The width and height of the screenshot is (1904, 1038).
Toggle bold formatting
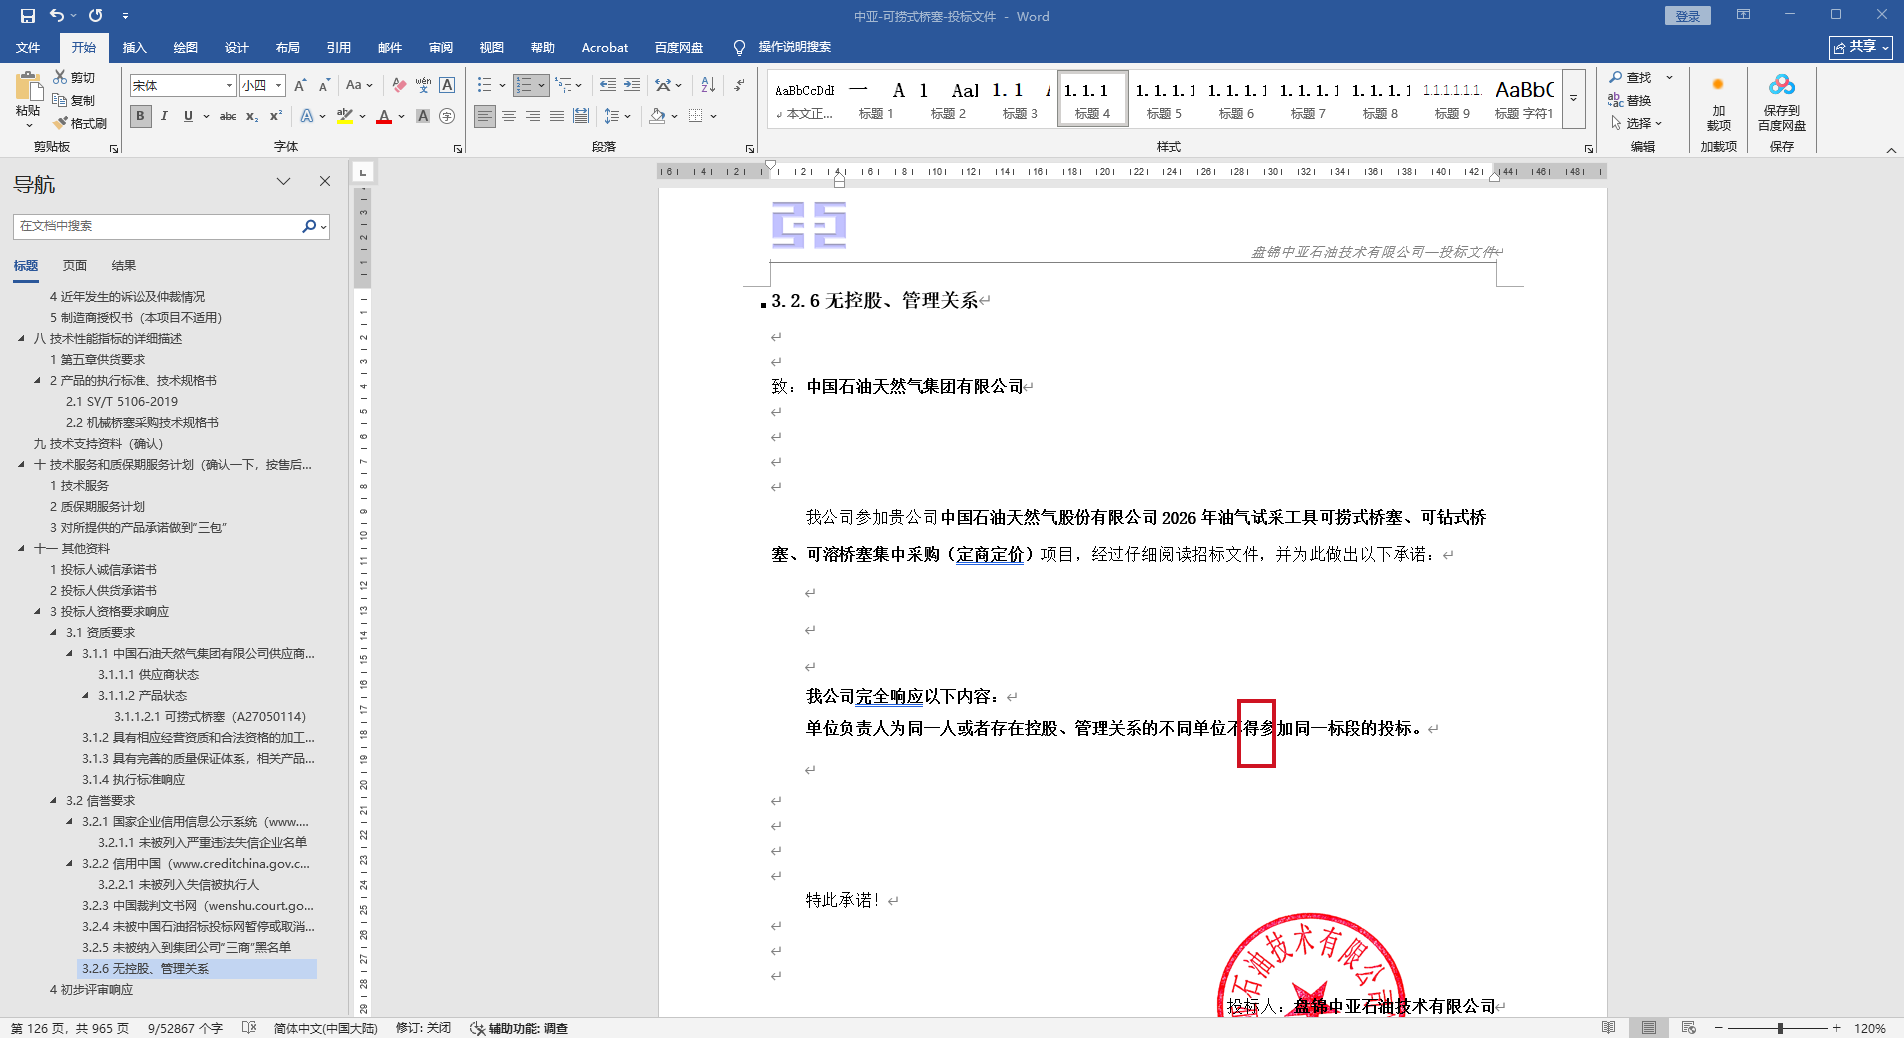140,116
